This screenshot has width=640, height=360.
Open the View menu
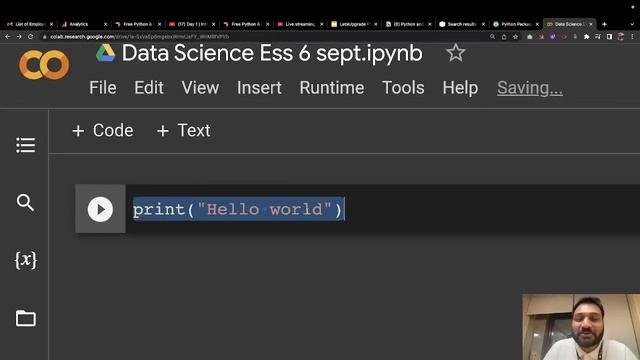coord(200,88)
